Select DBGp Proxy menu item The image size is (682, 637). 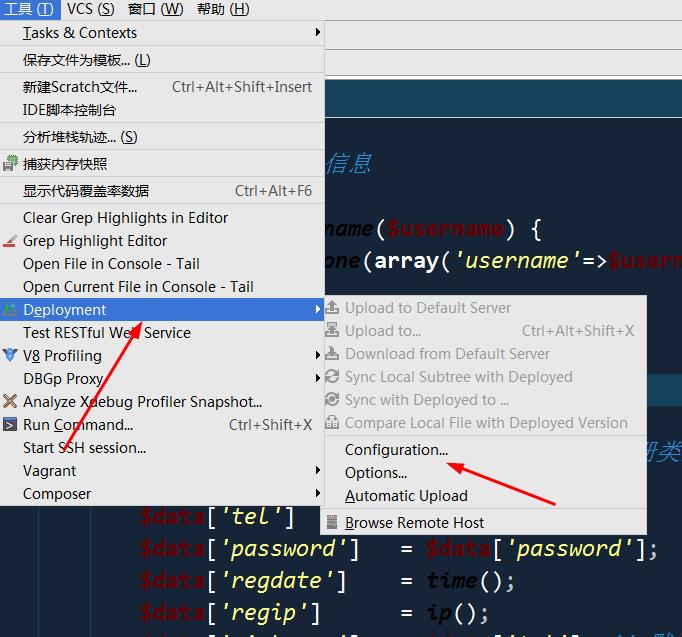coord(162,379)
